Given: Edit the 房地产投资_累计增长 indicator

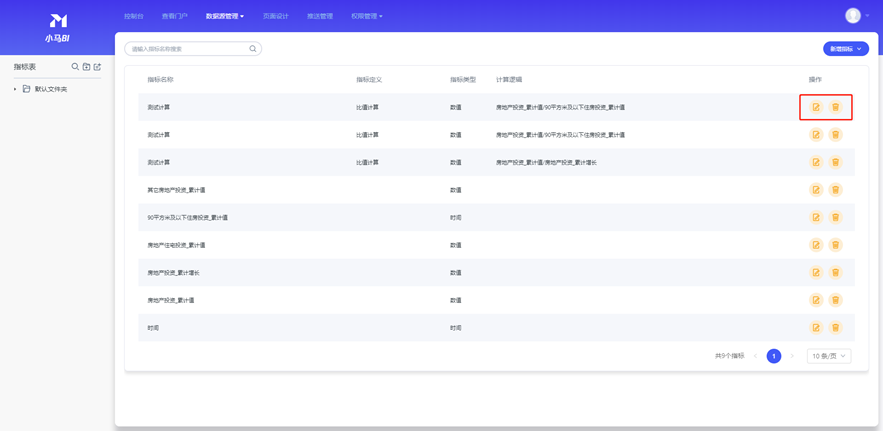Looking at the screenshot, I should click(816, 273).
